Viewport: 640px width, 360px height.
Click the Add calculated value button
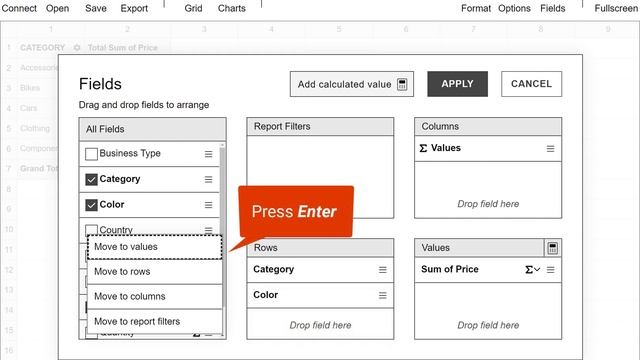[x=352, y=84]
